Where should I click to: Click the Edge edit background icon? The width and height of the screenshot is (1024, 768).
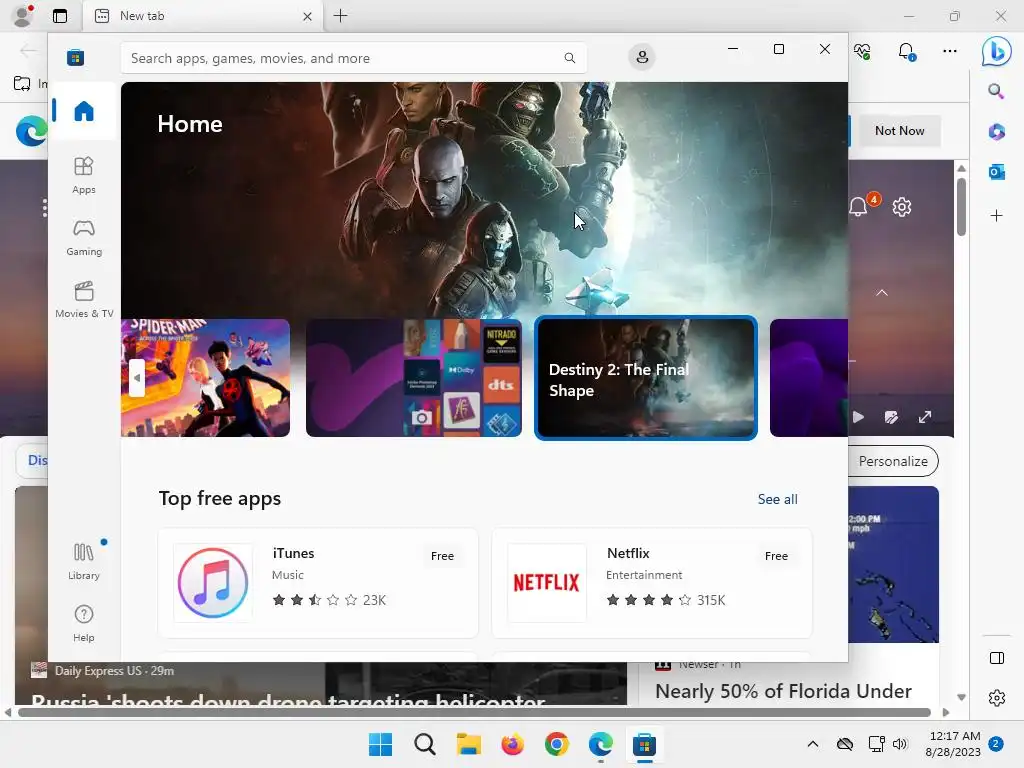click(x=891, y=417)
